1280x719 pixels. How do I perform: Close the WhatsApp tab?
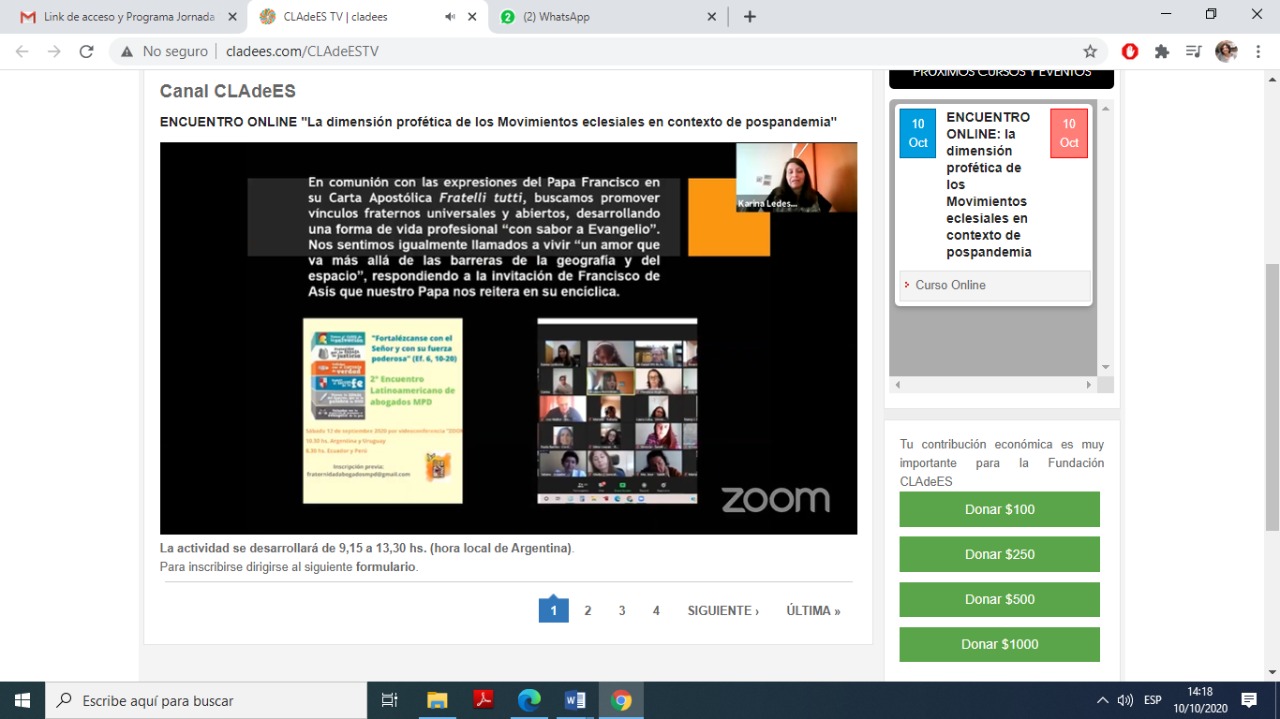click(x=712, y=17)
